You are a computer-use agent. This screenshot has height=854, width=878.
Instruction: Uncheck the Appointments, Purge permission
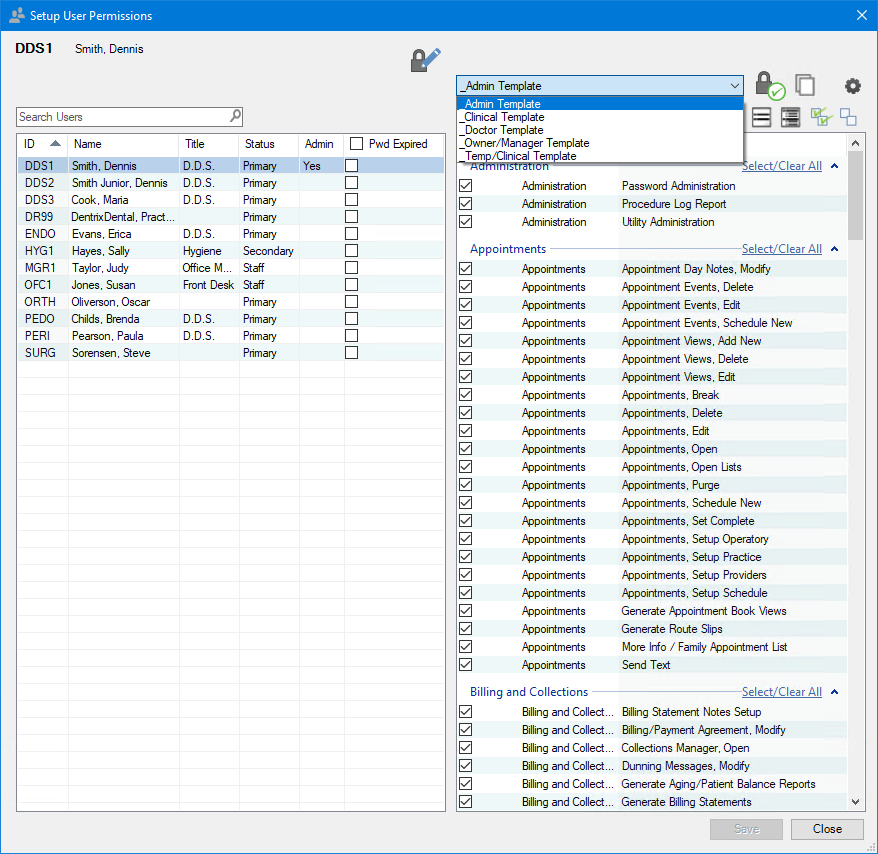coord(465,485)
